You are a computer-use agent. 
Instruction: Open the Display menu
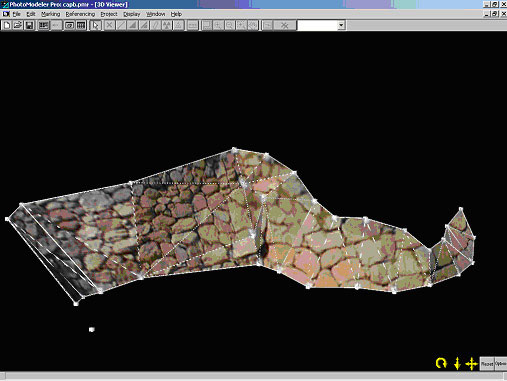coord(132,14)
